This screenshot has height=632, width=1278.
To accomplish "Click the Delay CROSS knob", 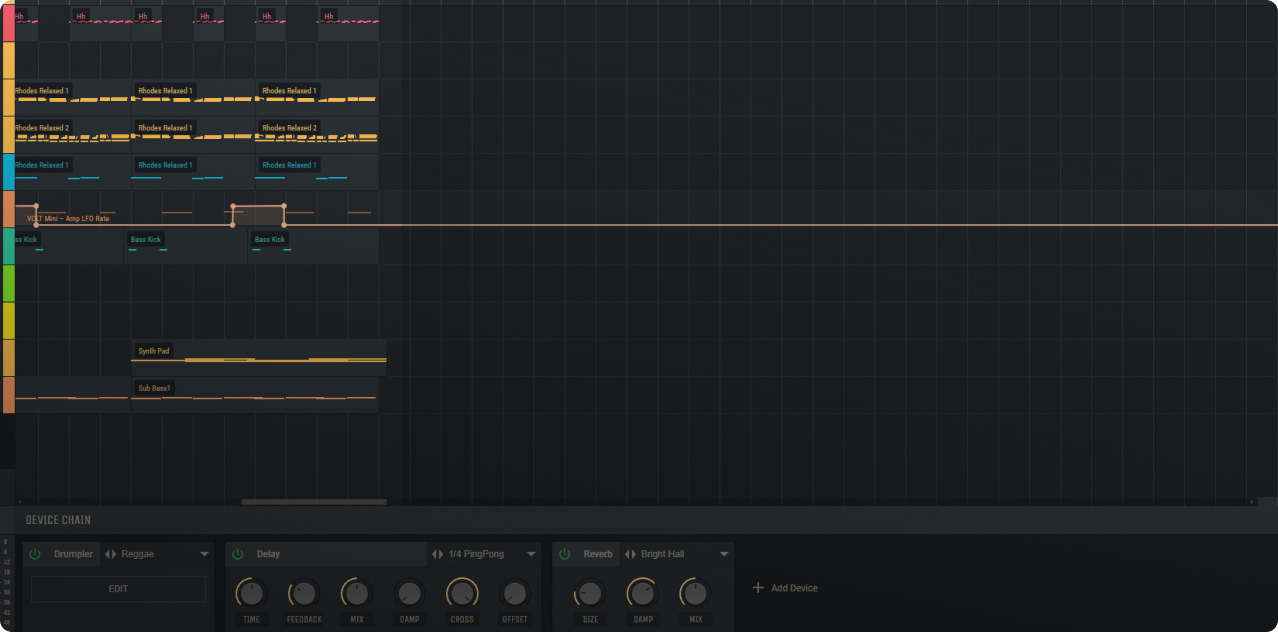I will (x=461, y=594).
